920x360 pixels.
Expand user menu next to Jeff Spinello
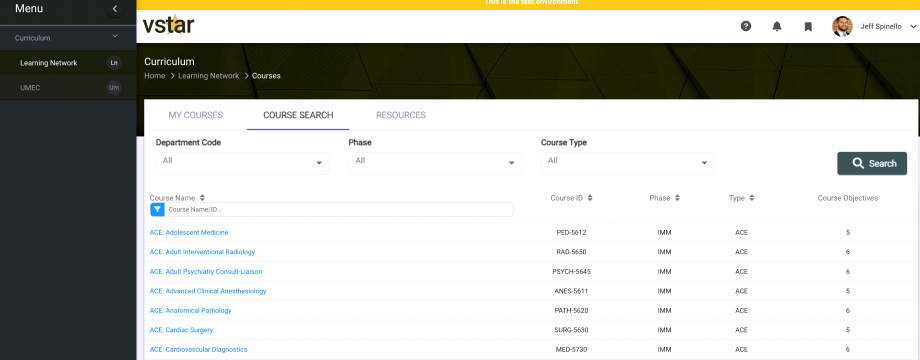click(x=912, y=27)
